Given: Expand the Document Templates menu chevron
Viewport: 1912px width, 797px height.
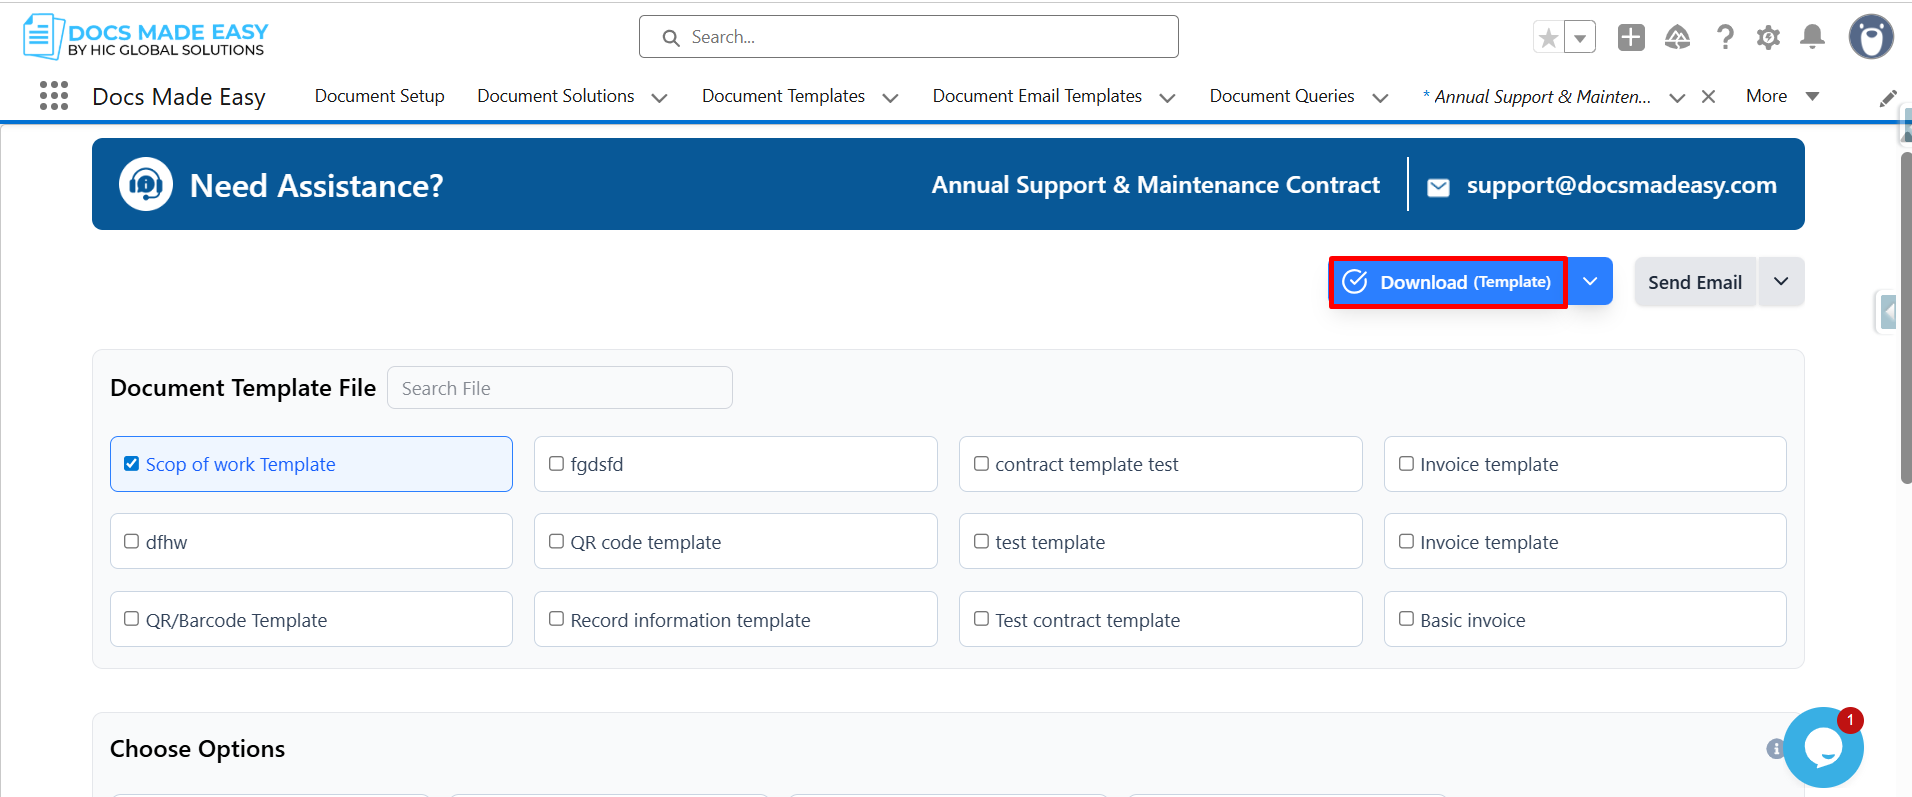Looking at the screenshot, I should 890,97.
